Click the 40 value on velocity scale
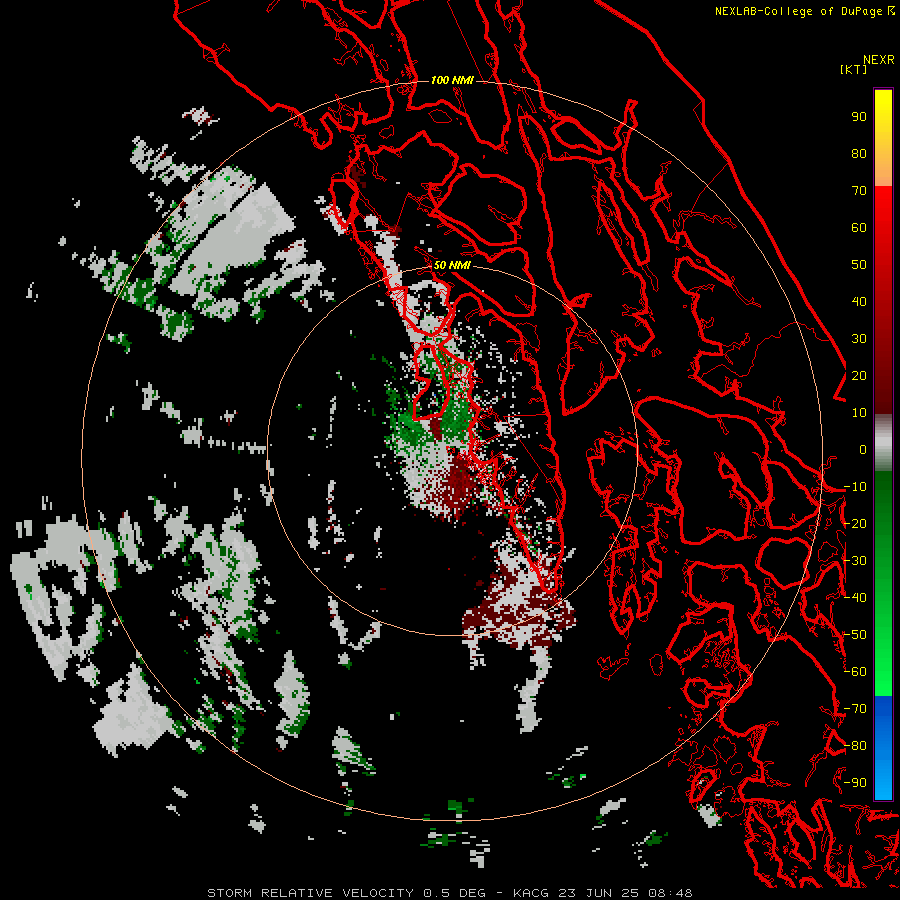Viewport: 900px width, 900px height. pyautogui.click(x=859, y=301)
